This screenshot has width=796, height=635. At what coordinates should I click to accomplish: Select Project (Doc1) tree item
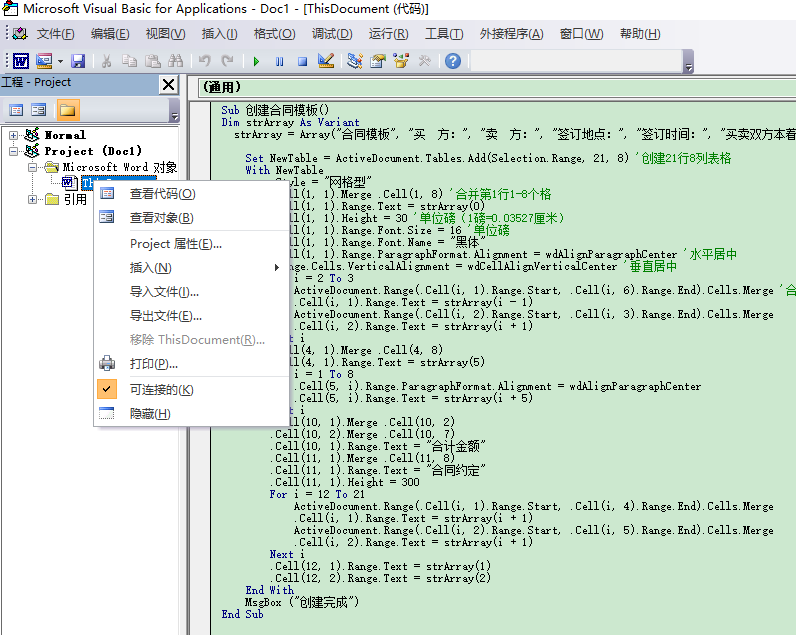pos(93,151)
